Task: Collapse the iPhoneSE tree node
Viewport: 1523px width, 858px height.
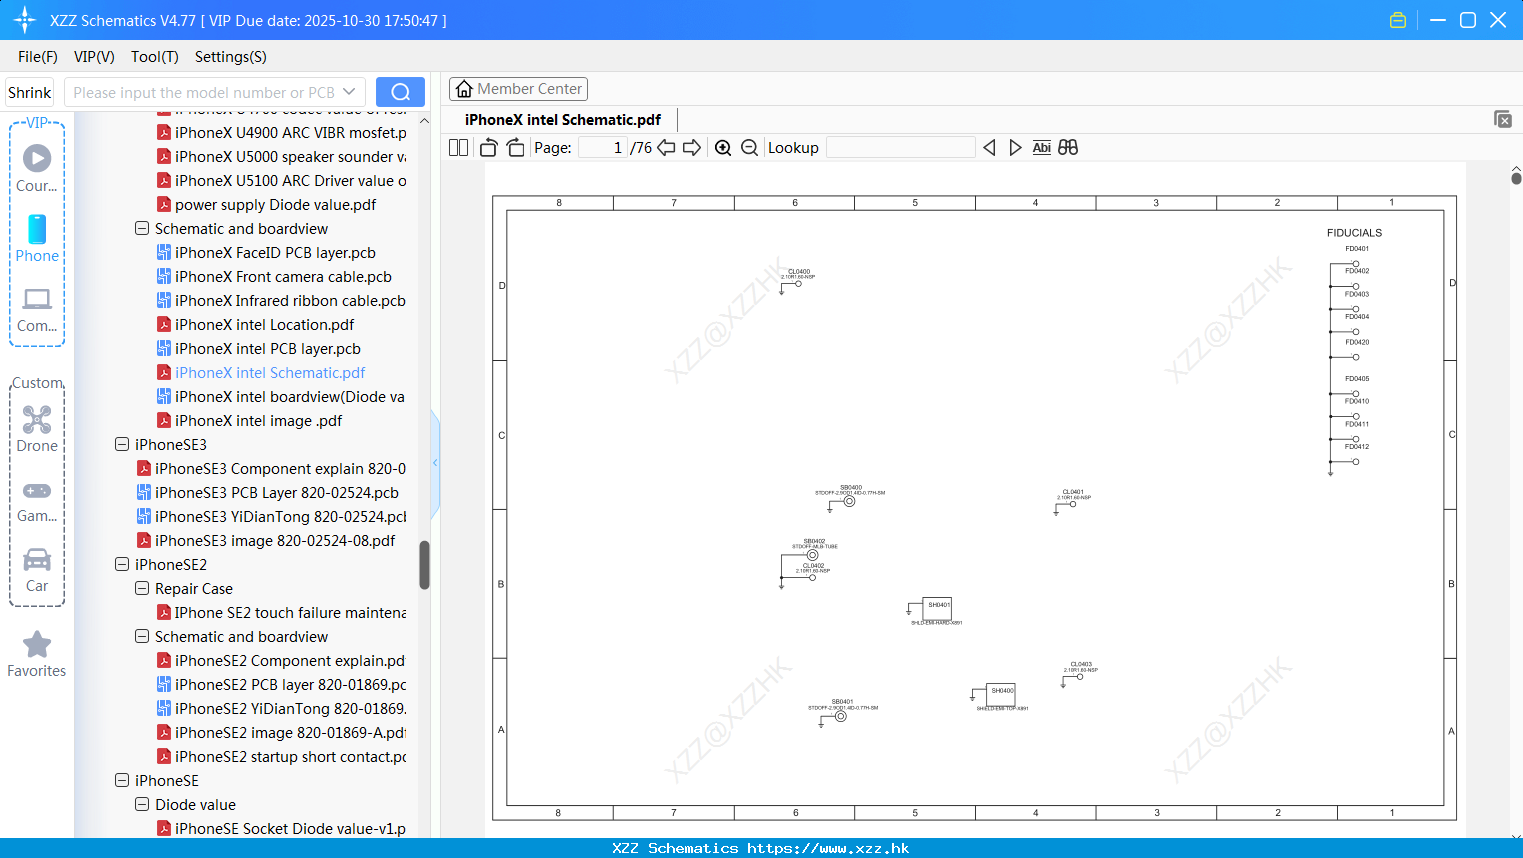Action: pyautogui.click(x=122, y=780)
